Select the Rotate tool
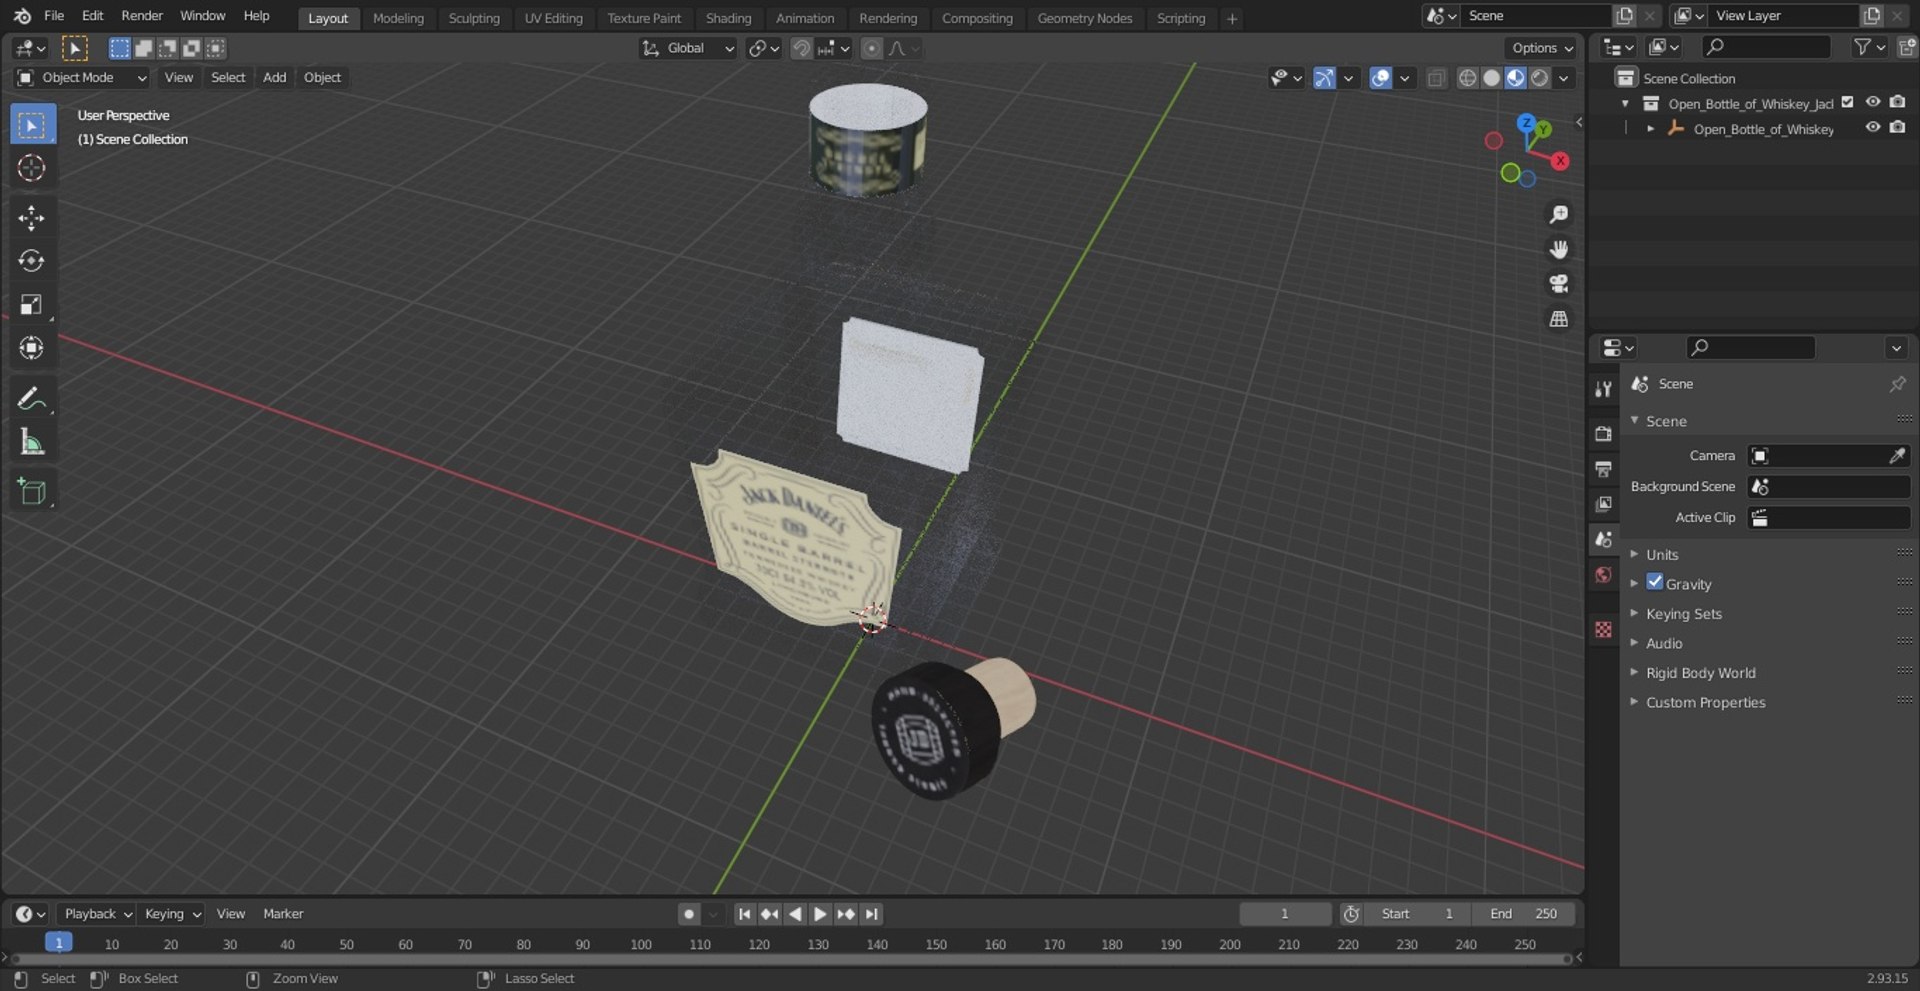 coord(32,261)
